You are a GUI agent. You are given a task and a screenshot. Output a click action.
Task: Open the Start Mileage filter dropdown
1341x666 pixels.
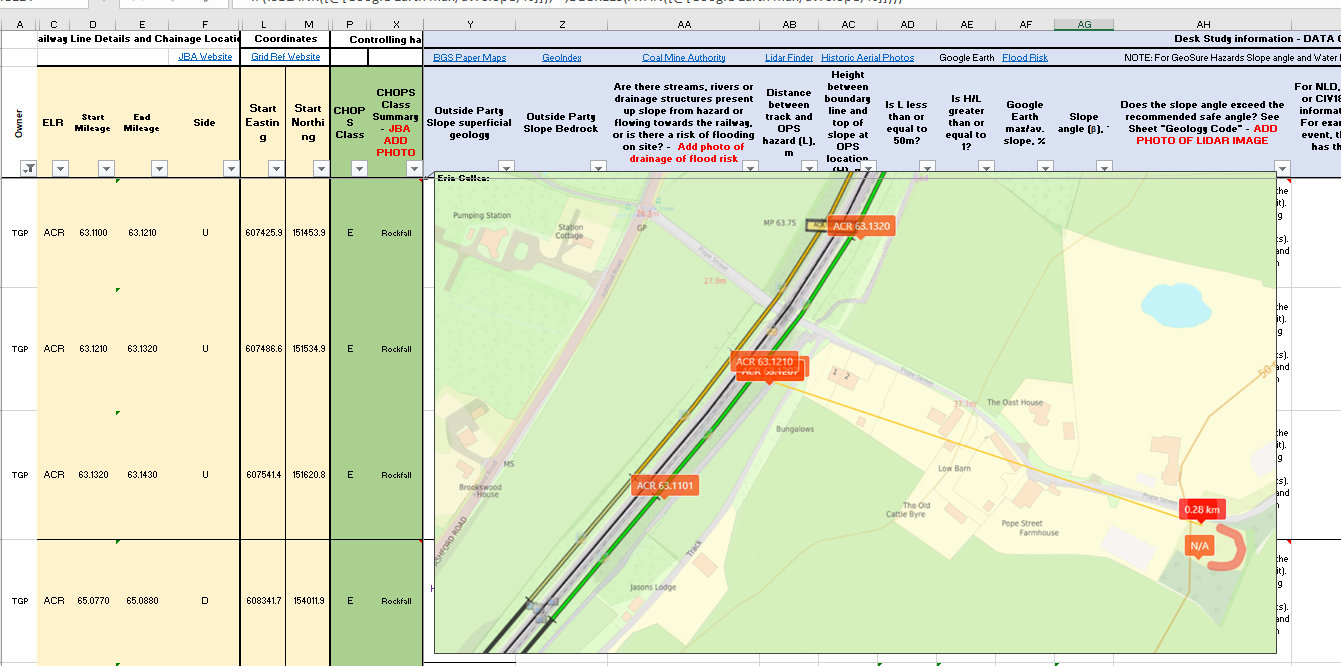pyautogui.click(x=106, y=168)
